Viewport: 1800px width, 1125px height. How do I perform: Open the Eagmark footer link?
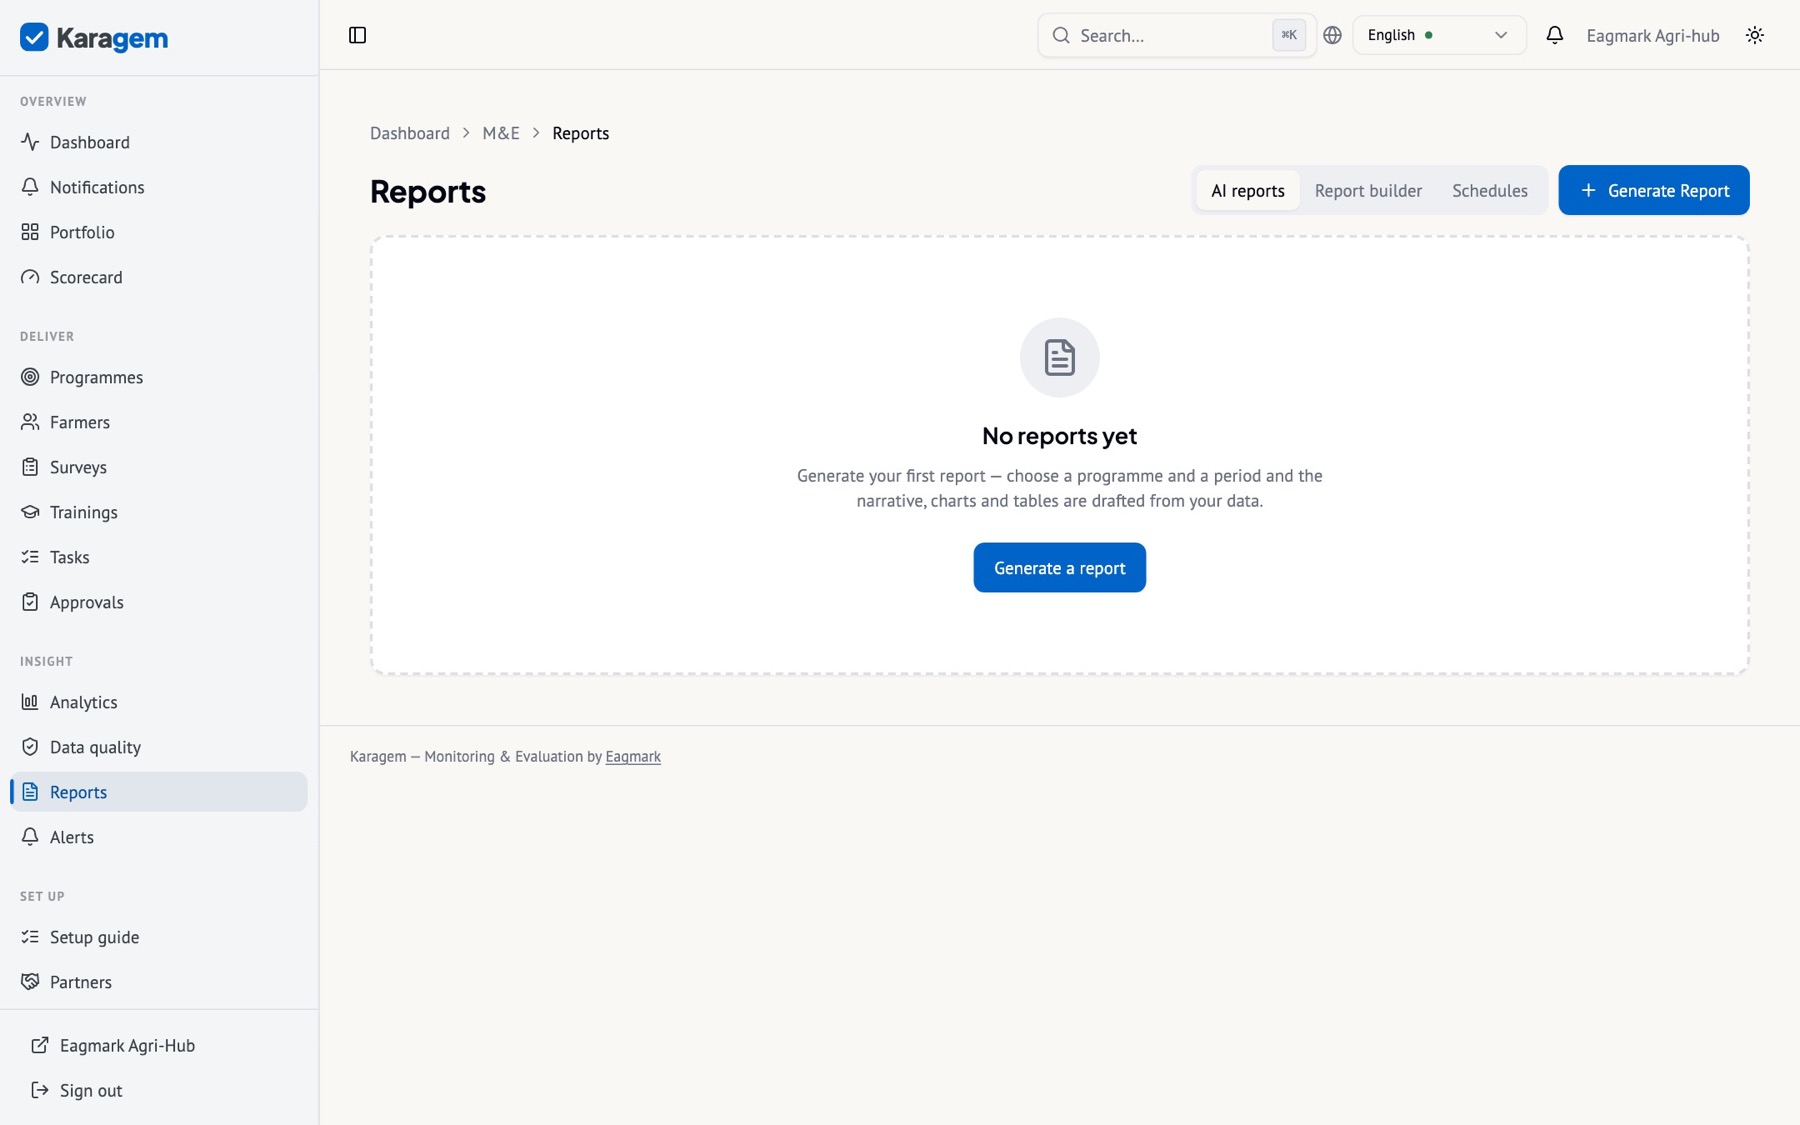(x=633, y=756)
